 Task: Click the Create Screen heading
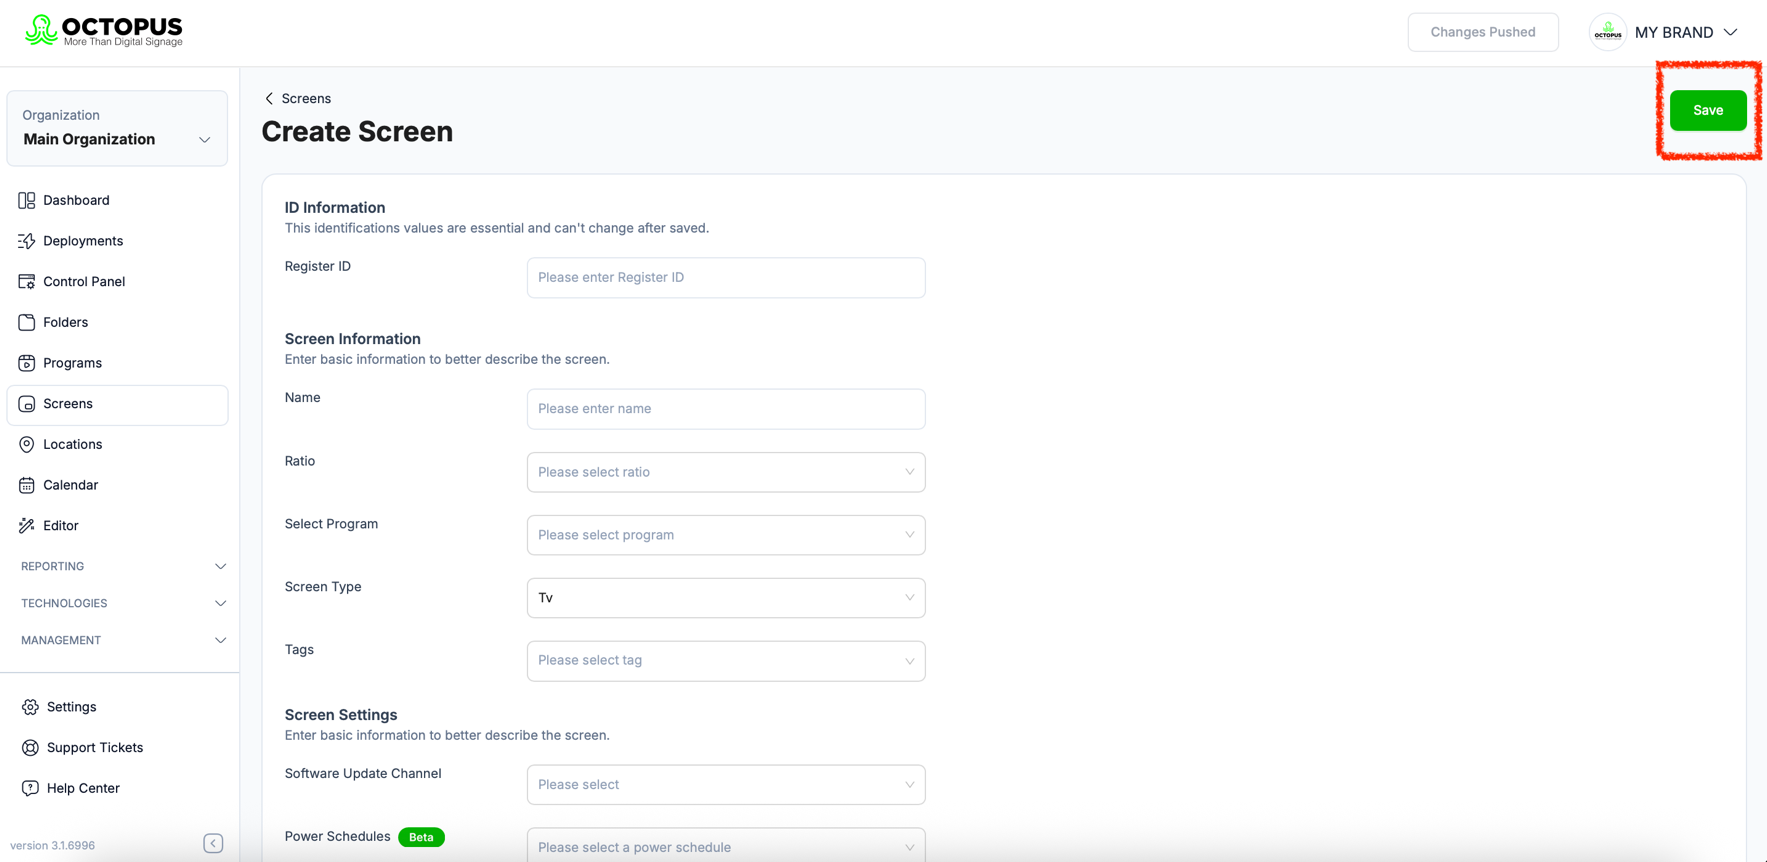coord(357,131)
